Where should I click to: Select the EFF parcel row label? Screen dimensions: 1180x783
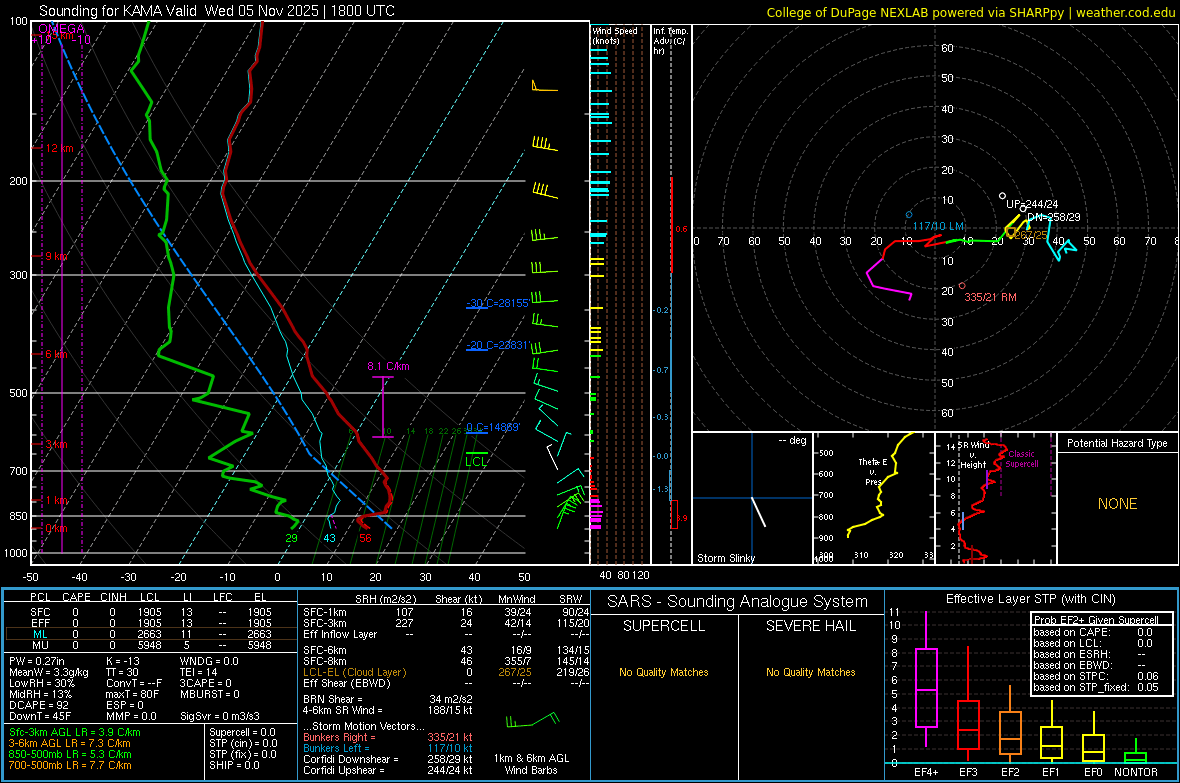(x=40, y=623)
